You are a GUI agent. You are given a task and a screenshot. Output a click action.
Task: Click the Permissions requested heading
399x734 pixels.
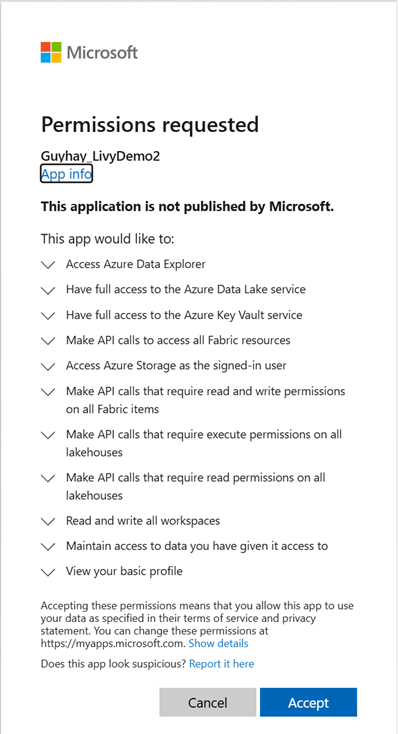click(x=150, y=125)
